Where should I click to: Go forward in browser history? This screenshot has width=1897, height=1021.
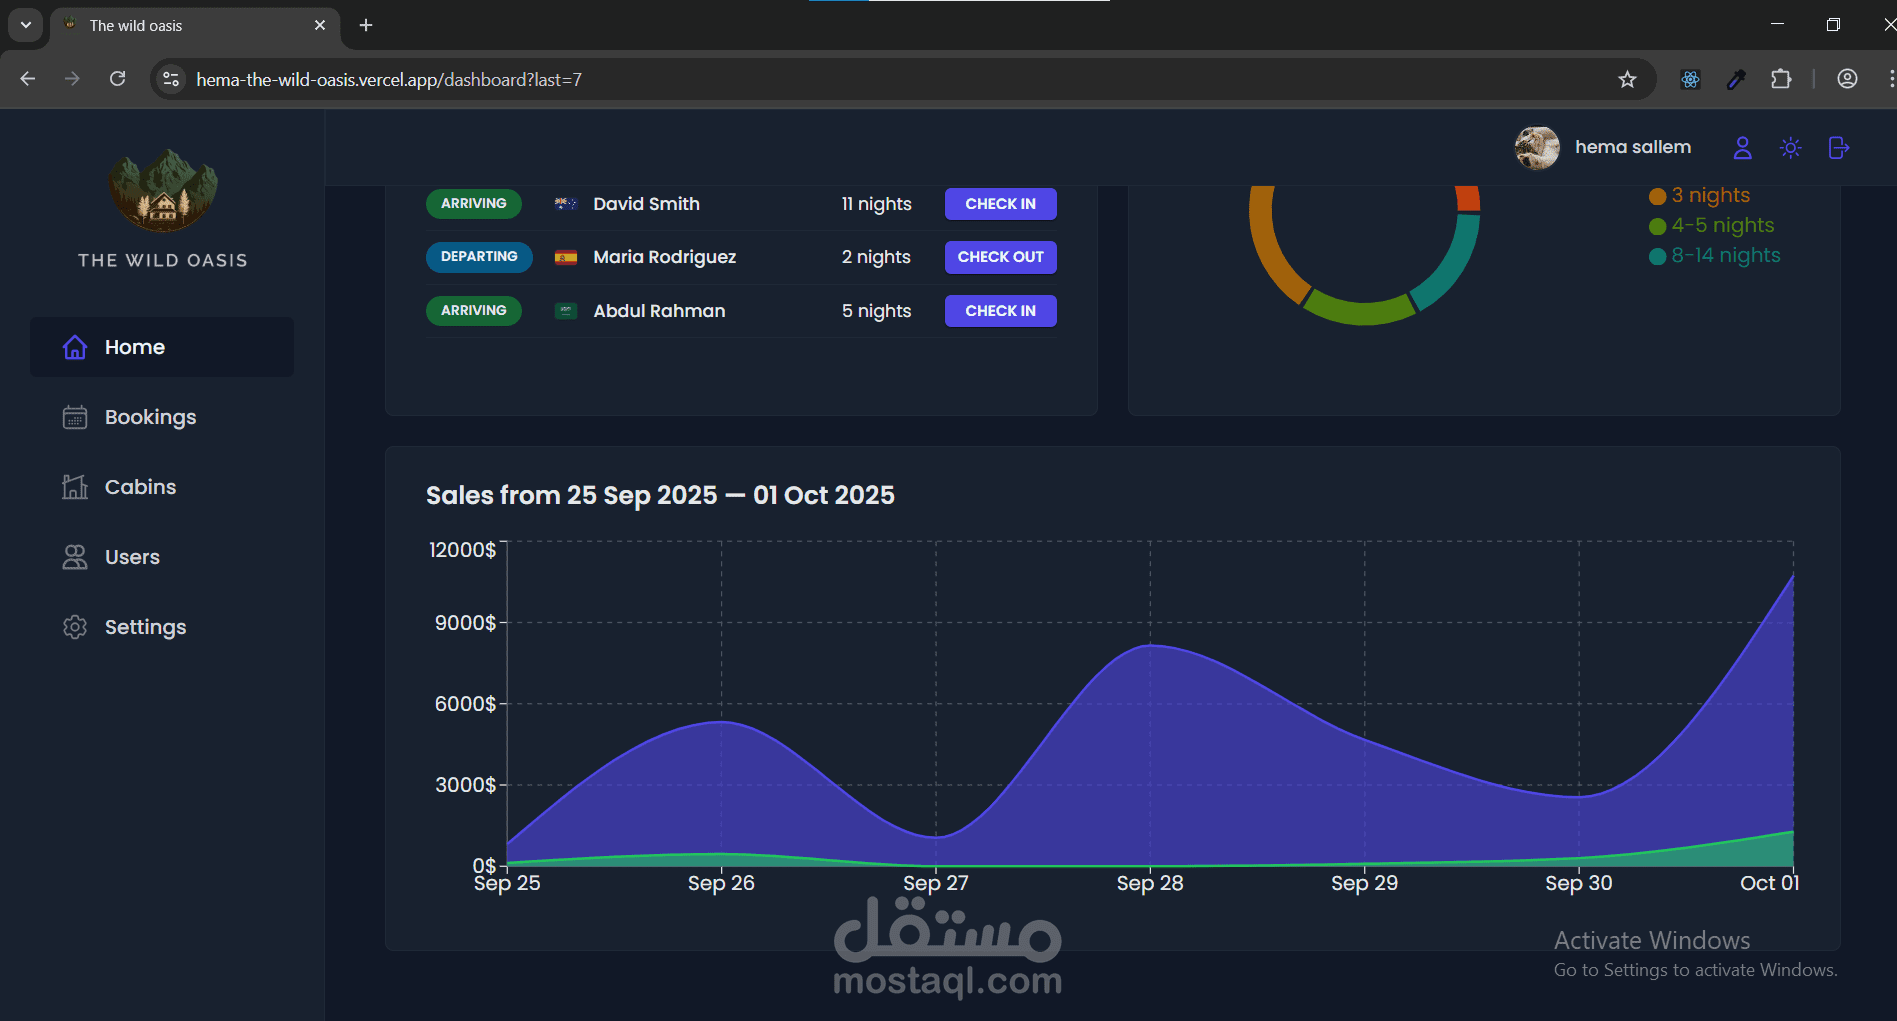click(x=72, y=79)
